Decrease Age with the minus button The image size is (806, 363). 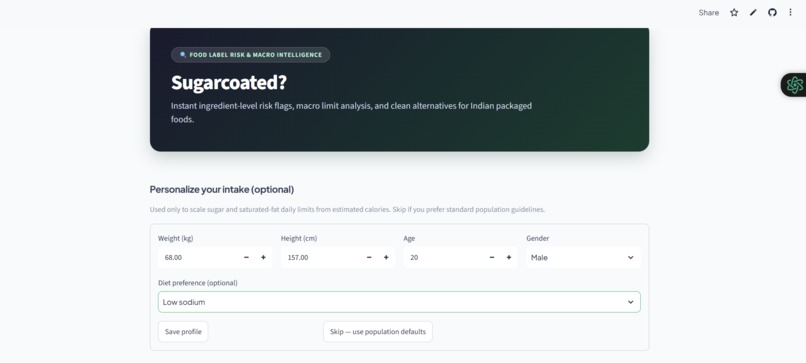click(x=491, y=257)
